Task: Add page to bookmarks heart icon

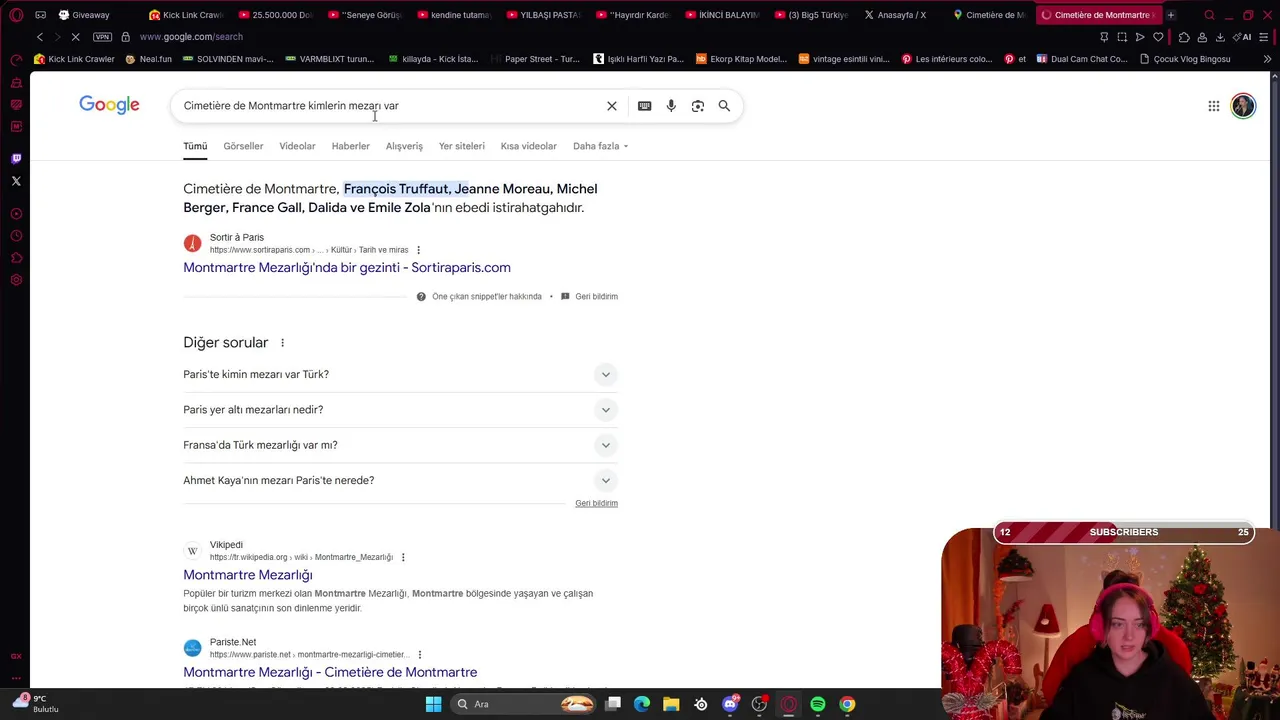Action: click(1158, 37)
